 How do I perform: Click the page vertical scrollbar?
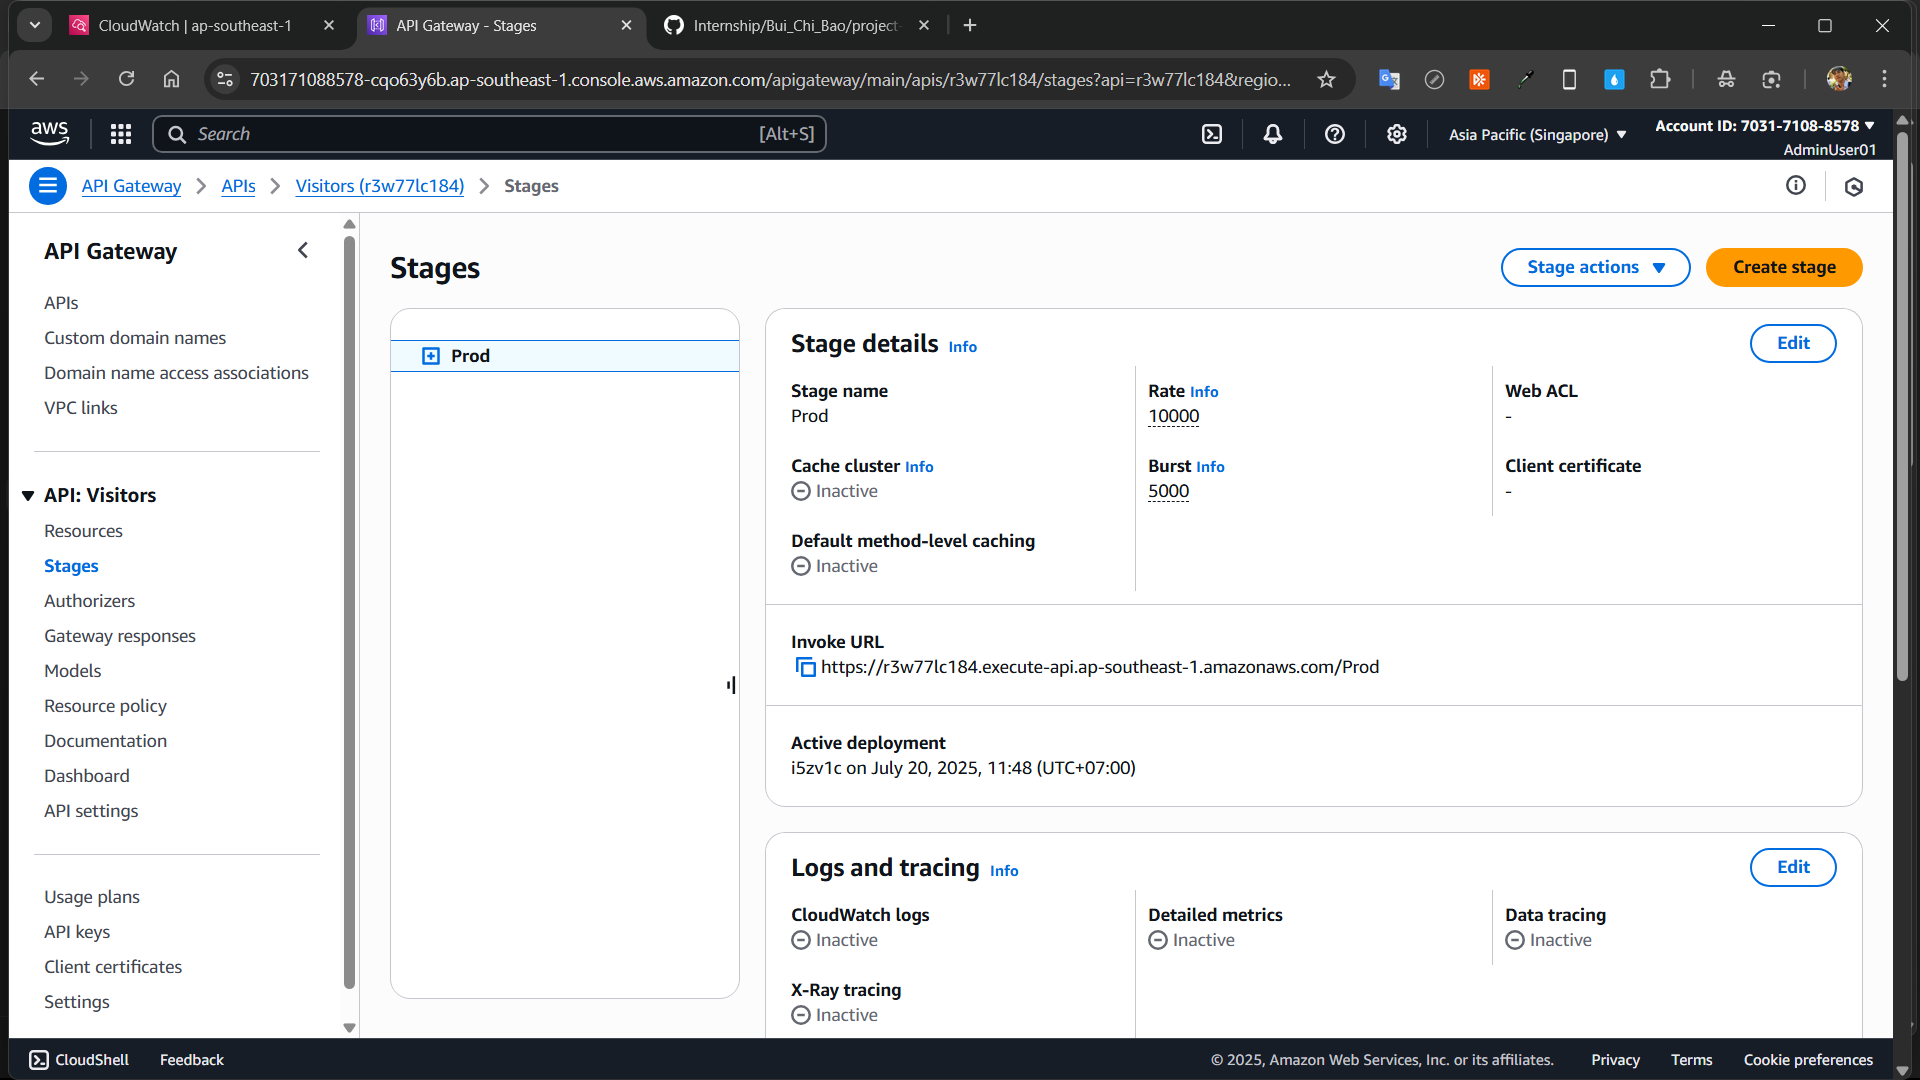tap(1902, 405)
